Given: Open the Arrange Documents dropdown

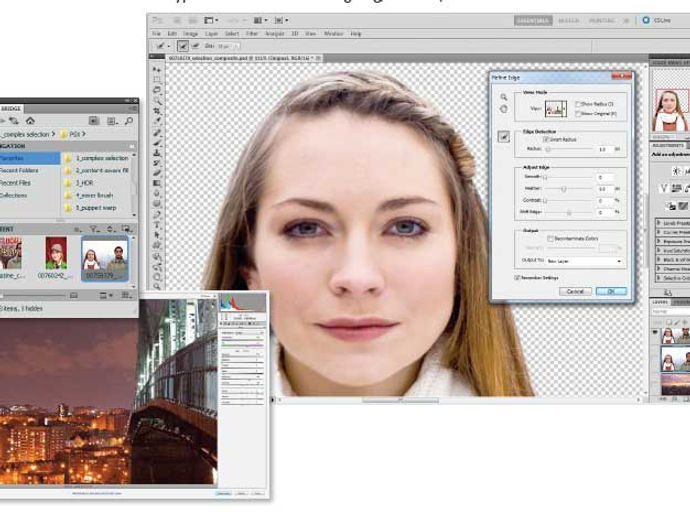Looking at the screenshot, I should point(260,20).
